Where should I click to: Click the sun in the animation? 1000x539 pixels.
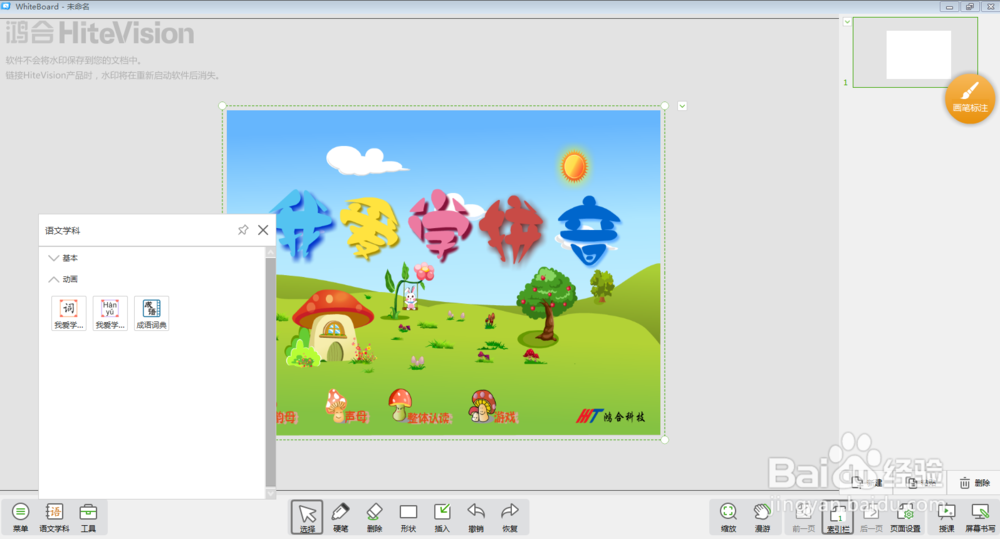coord(574,166)
